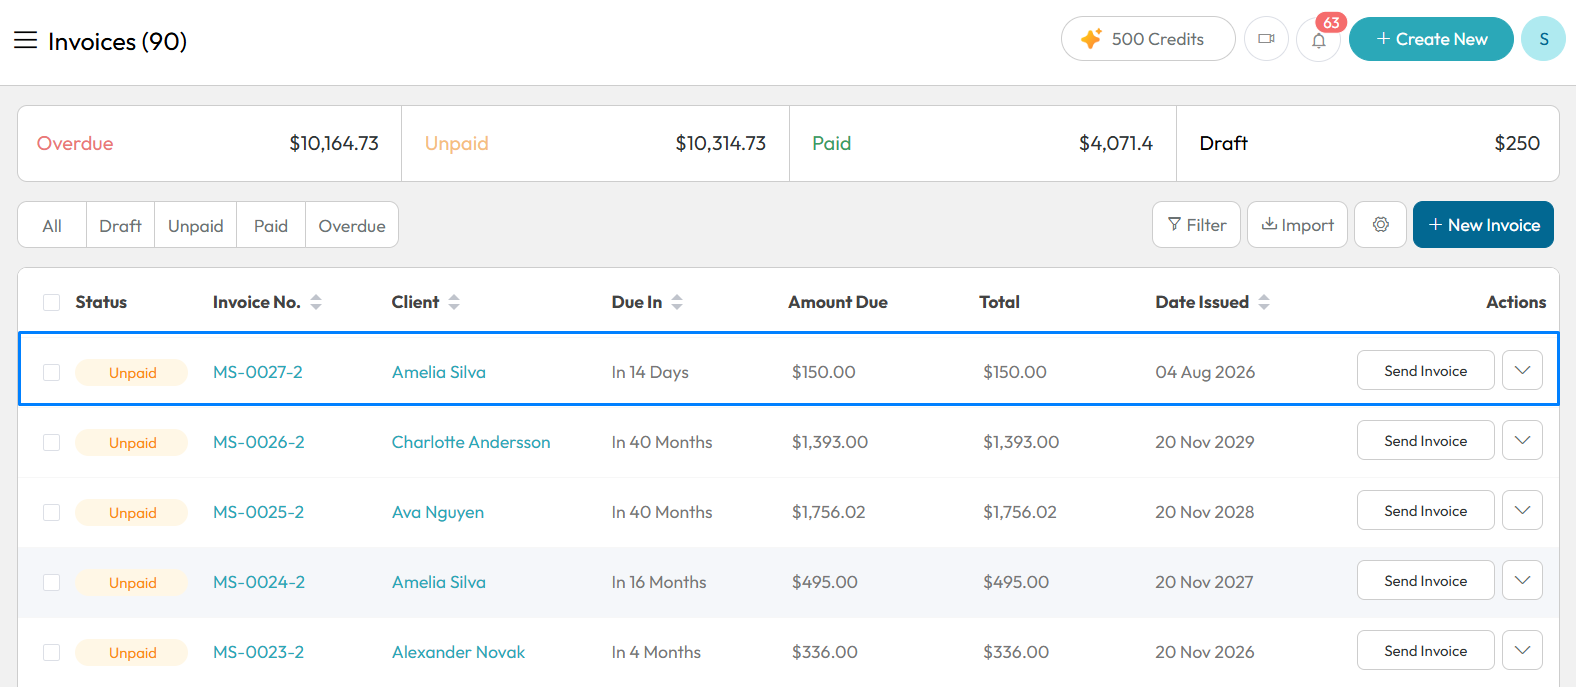The width and height of the screenshot is (1576, 687).
Task: Expand actions dropdown for MS-0024-2
Action: point(1522,580)
